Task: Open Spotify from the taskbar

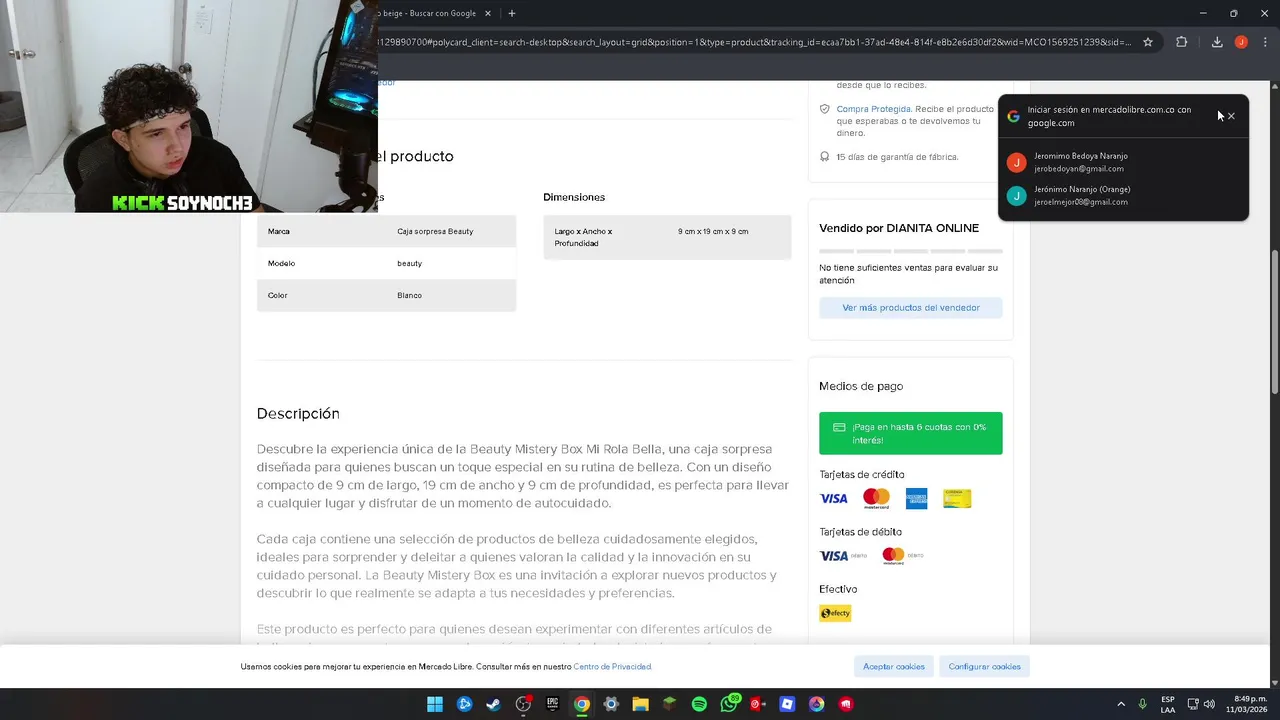Action: click(x=699, y=704)
